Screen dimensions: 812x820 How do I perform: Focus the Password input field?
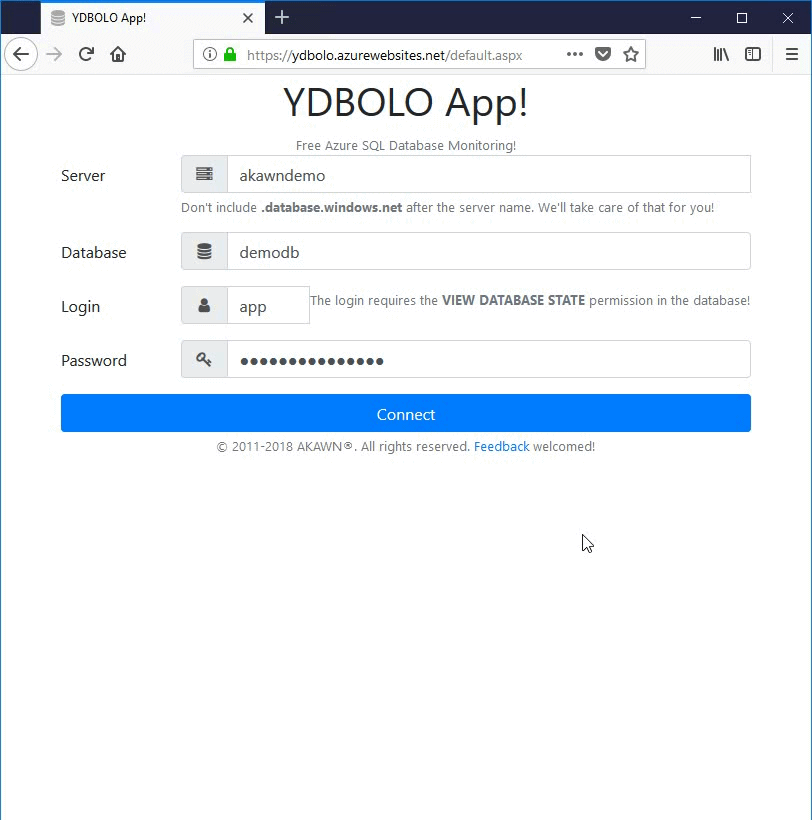click(489, 359)
